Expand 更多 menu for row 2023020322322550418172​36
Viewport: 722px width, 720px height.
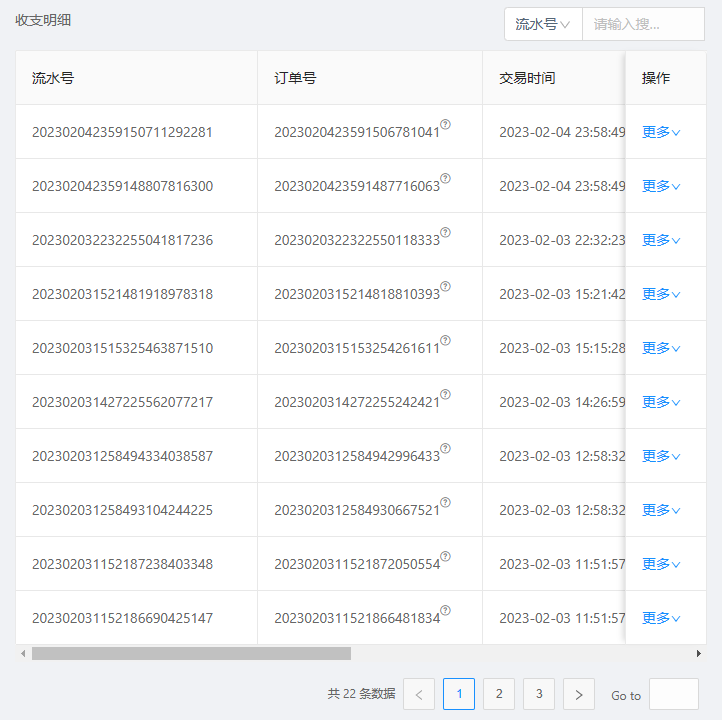(x=661, y=240)
